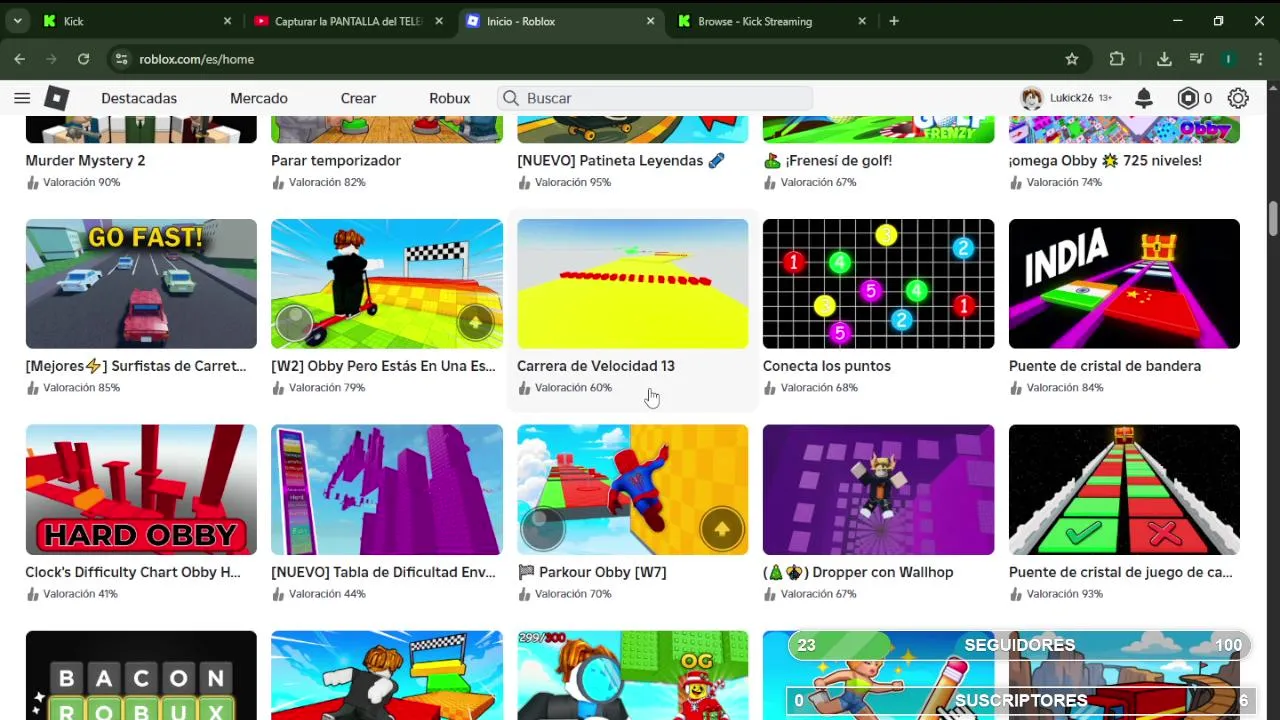
Task: Switch to the first Kick tab
Action: coord(137,21)
